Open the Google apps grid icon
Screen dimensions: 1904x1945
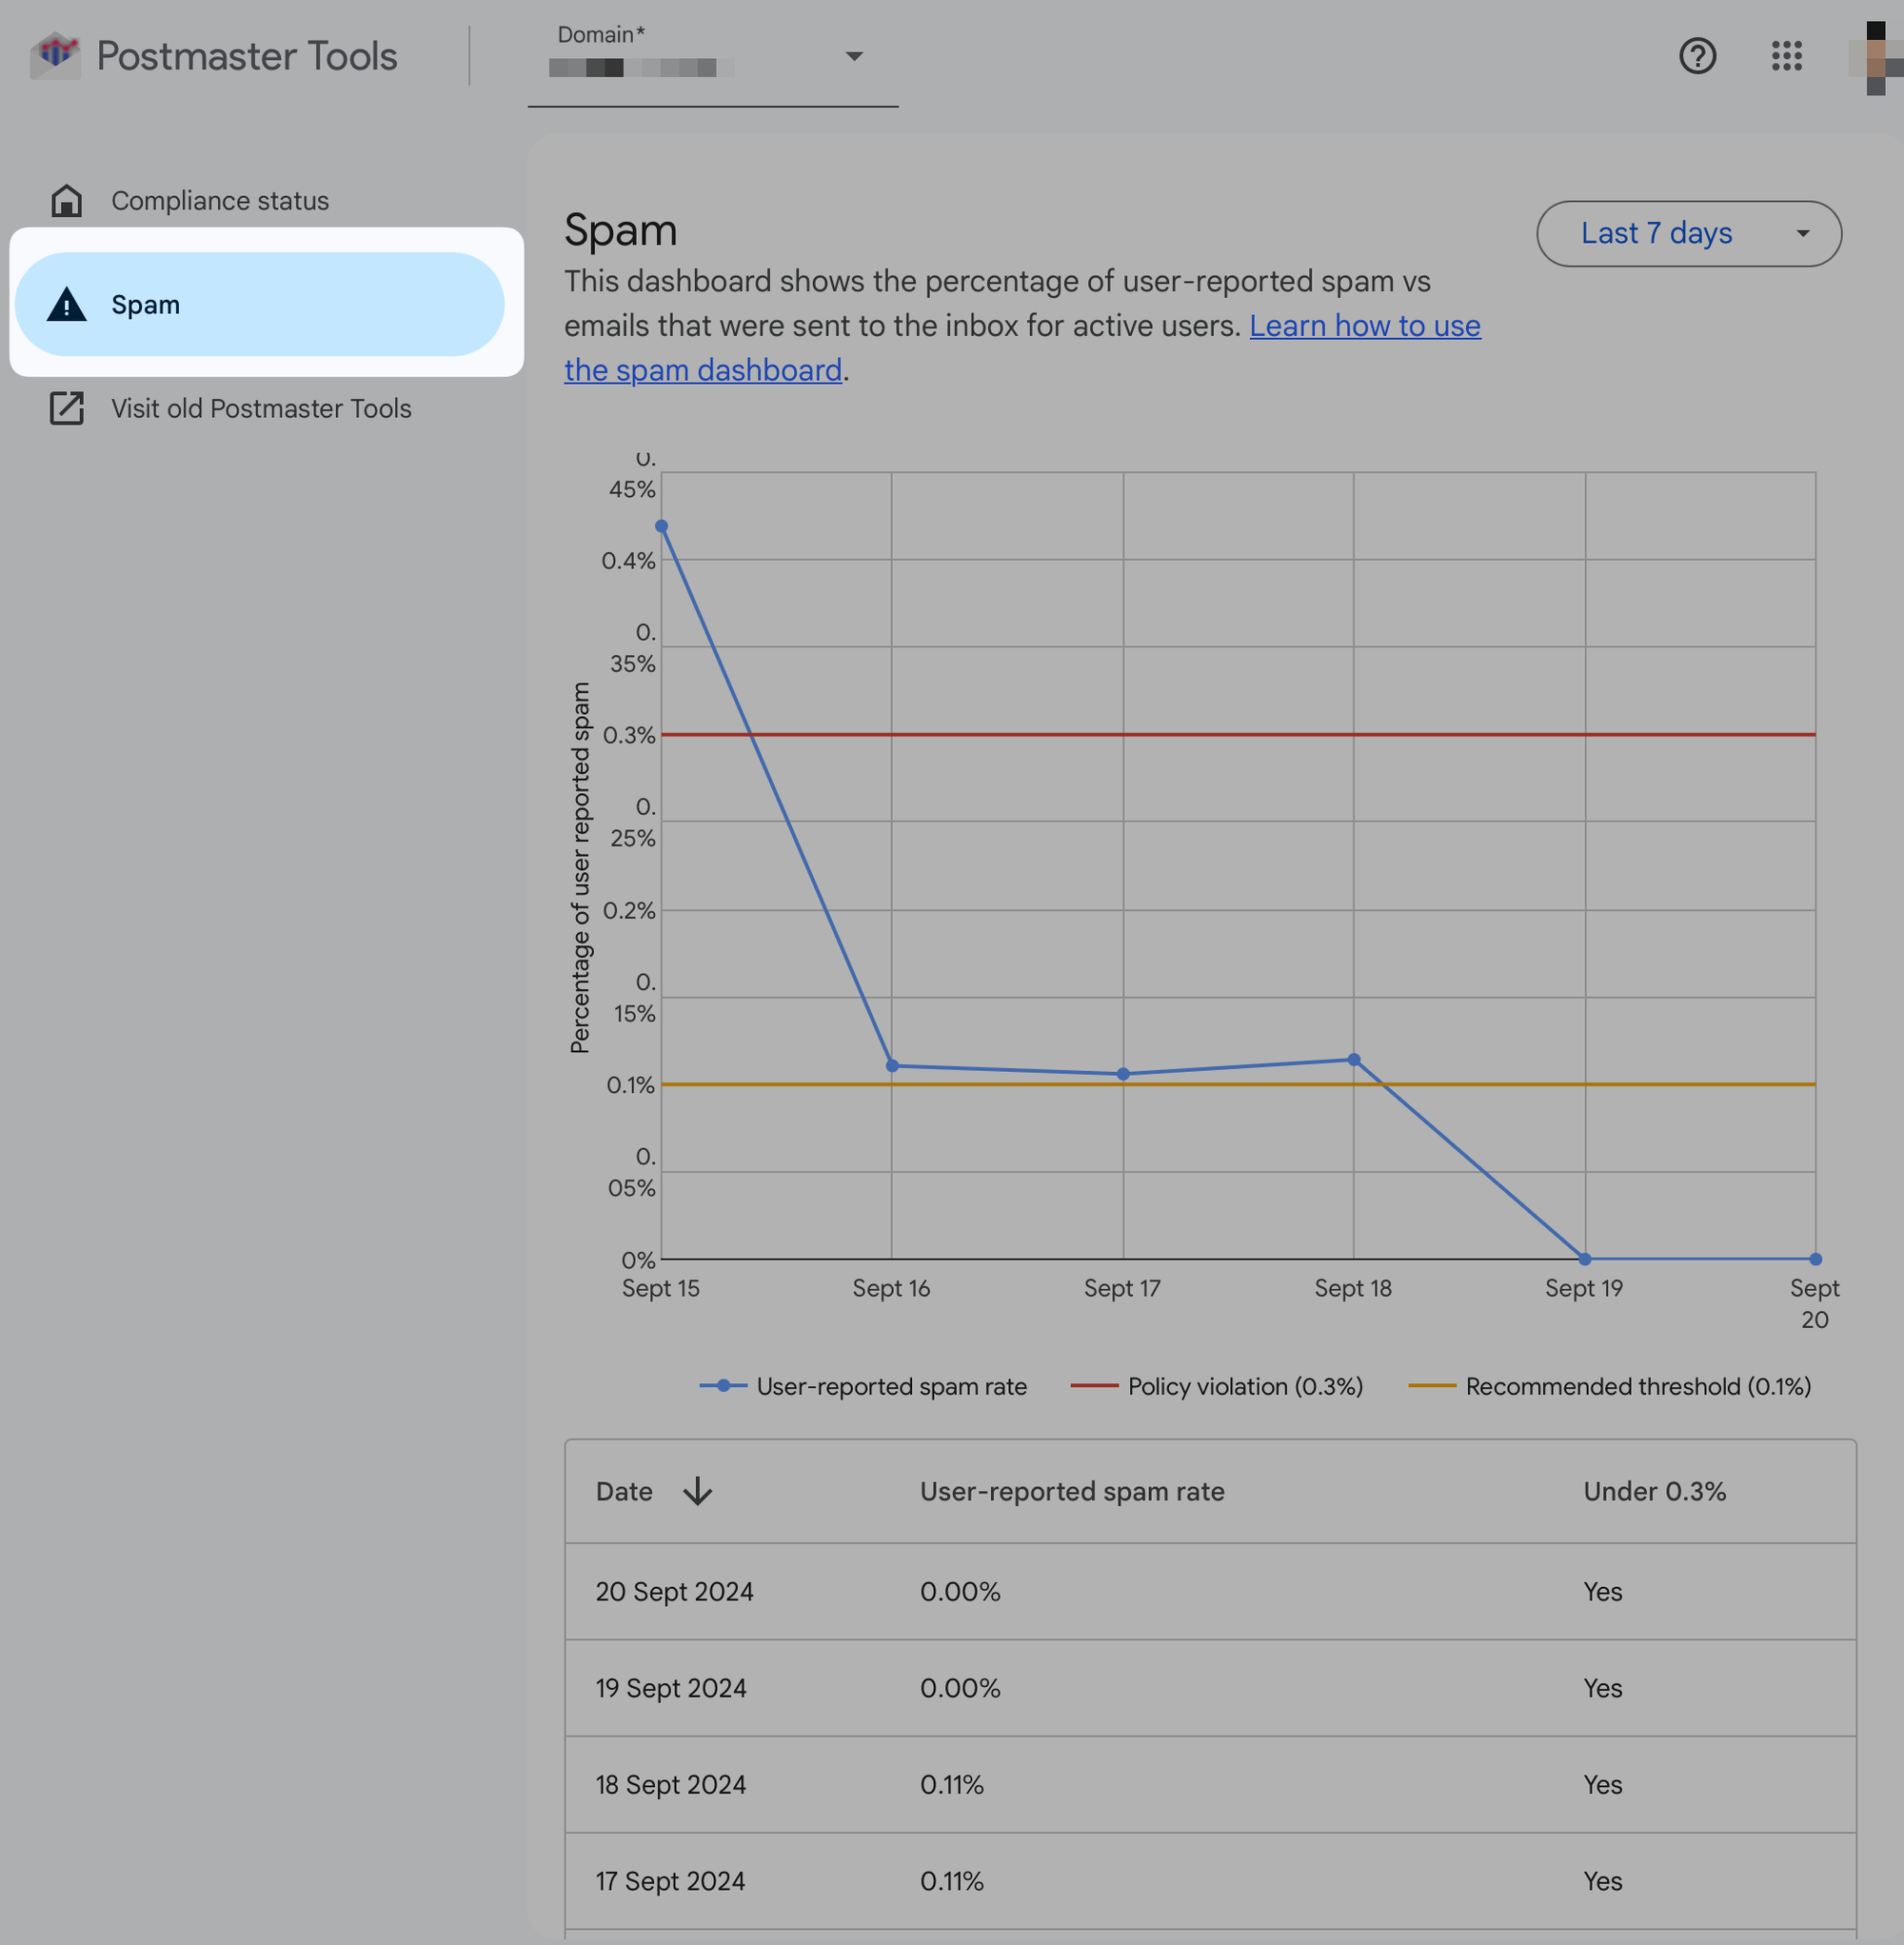[1786, 56]
